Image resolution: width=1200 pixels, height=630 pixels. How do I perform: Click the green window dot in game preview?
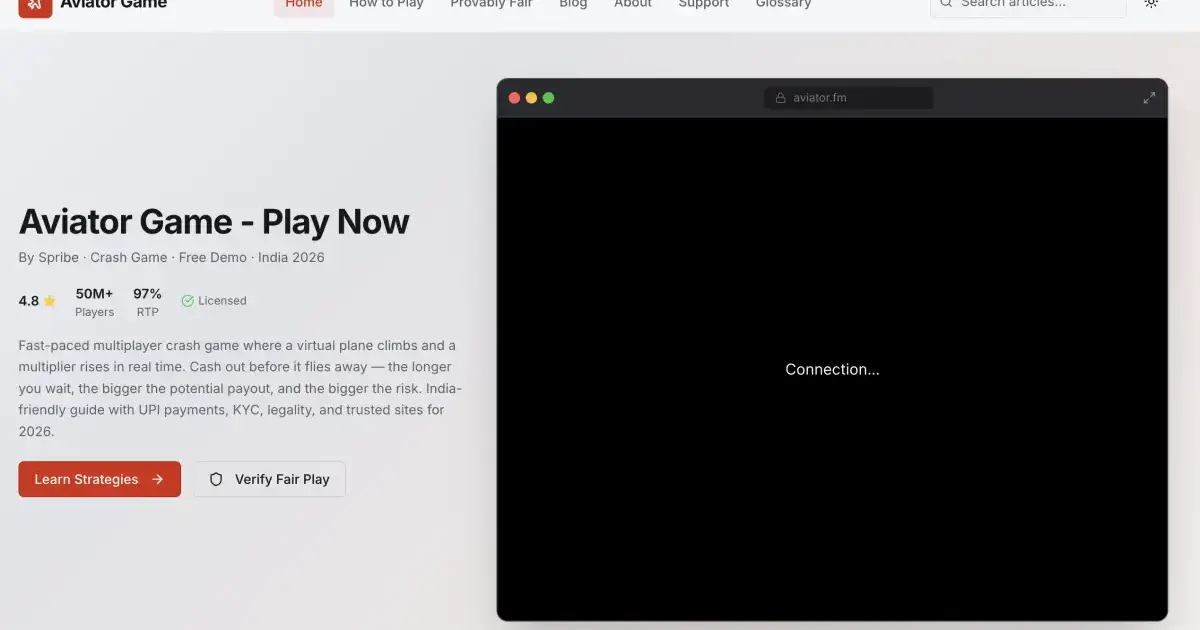point(548,98)
